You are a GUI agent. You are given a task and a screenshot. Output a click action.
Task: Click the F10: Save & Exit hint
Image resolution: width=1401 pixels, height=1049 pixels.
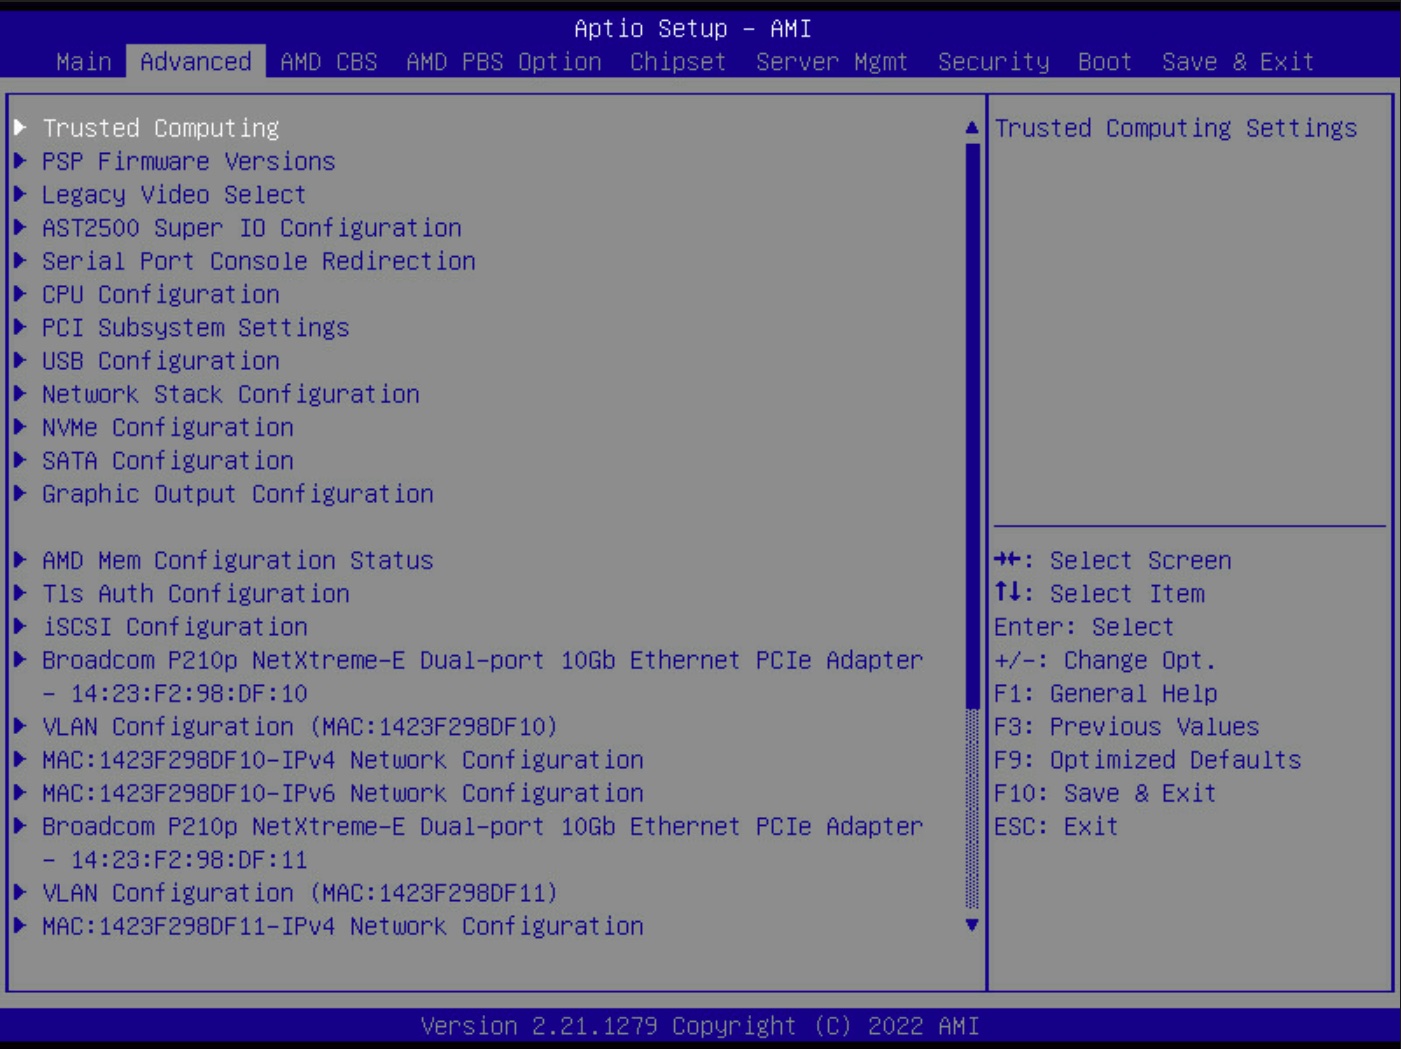[x=1106, y=793]
